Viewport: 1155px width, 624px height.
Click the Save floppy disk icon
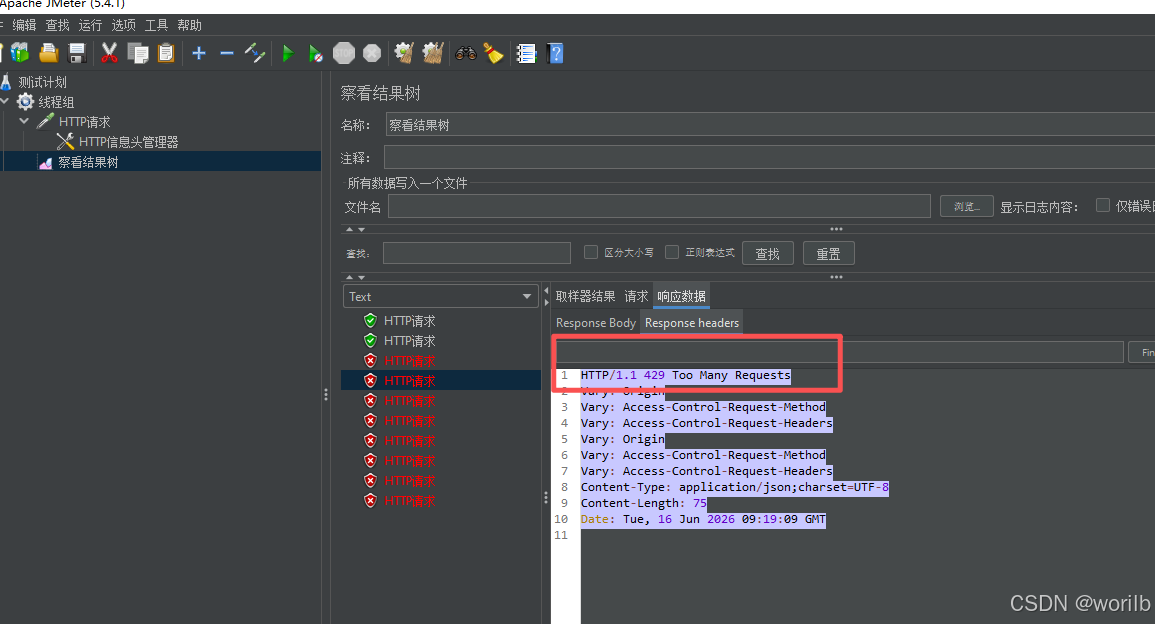(x=77, y=53)
